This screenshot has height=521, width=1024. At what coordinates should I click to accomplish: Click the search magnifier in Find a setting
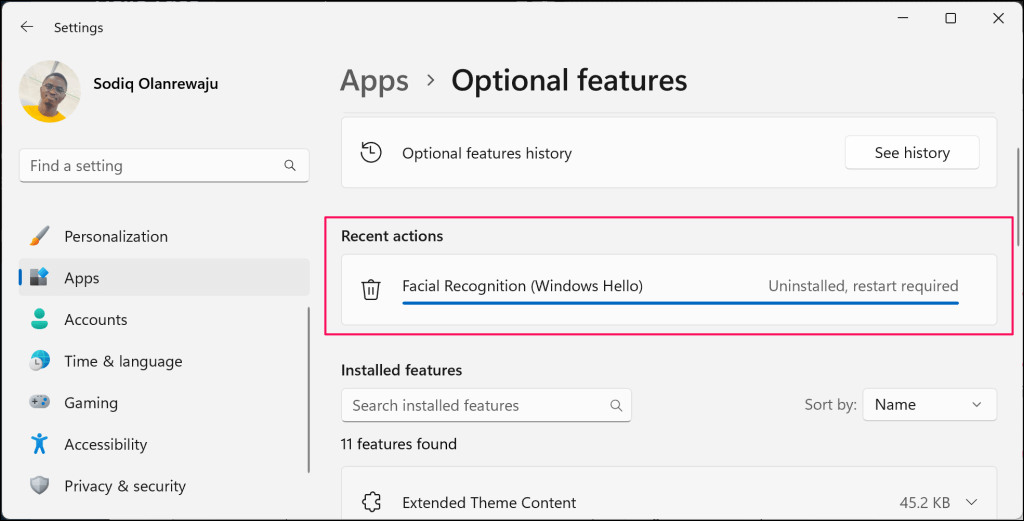point(290,166)
